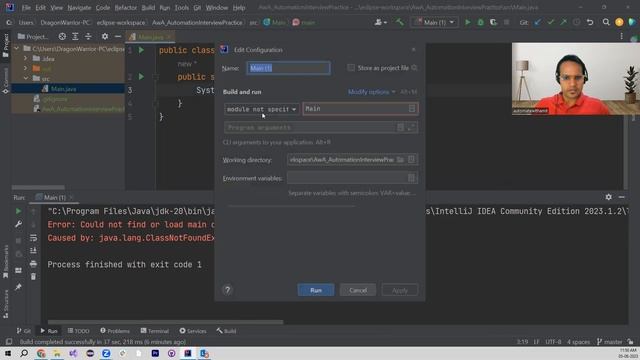The image size is (640, 360).
Task: Click Print icon in Run console
Action: 33,264
